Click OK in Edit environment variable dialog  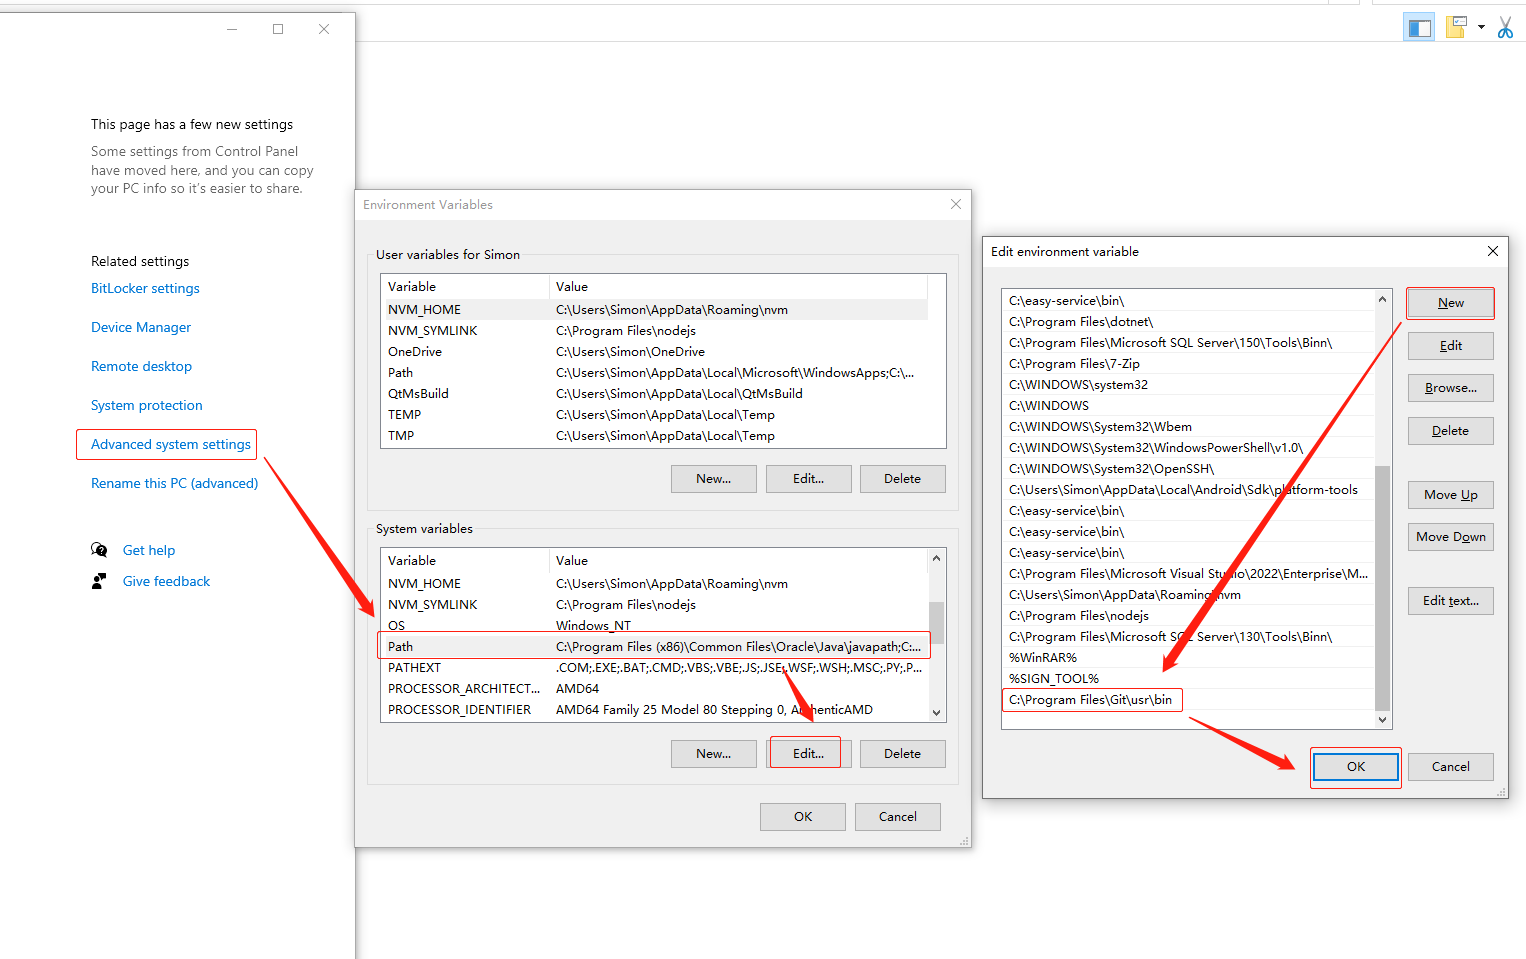click(x=1356, y=767)
